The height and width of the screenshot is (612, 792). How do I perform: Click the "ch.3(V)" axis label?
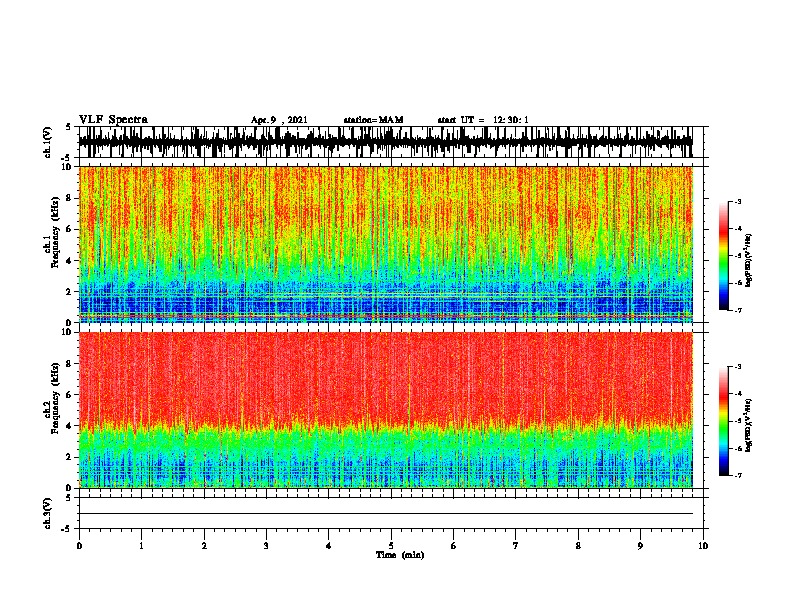pos(48,513)
